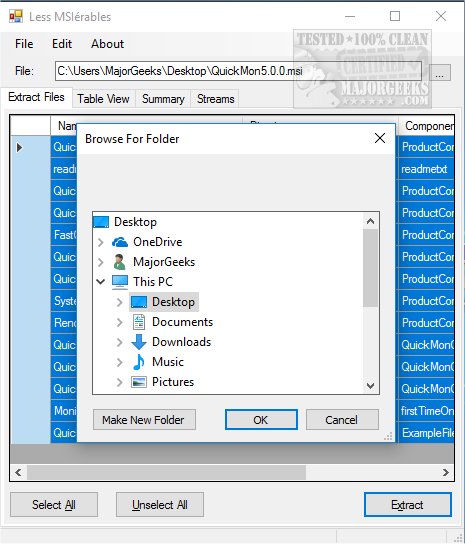Image resolution: width=465 pixels, height=544 pixels.
Task: Select the MajorGeeks label in the tree
Action: (x=164, y=262)
